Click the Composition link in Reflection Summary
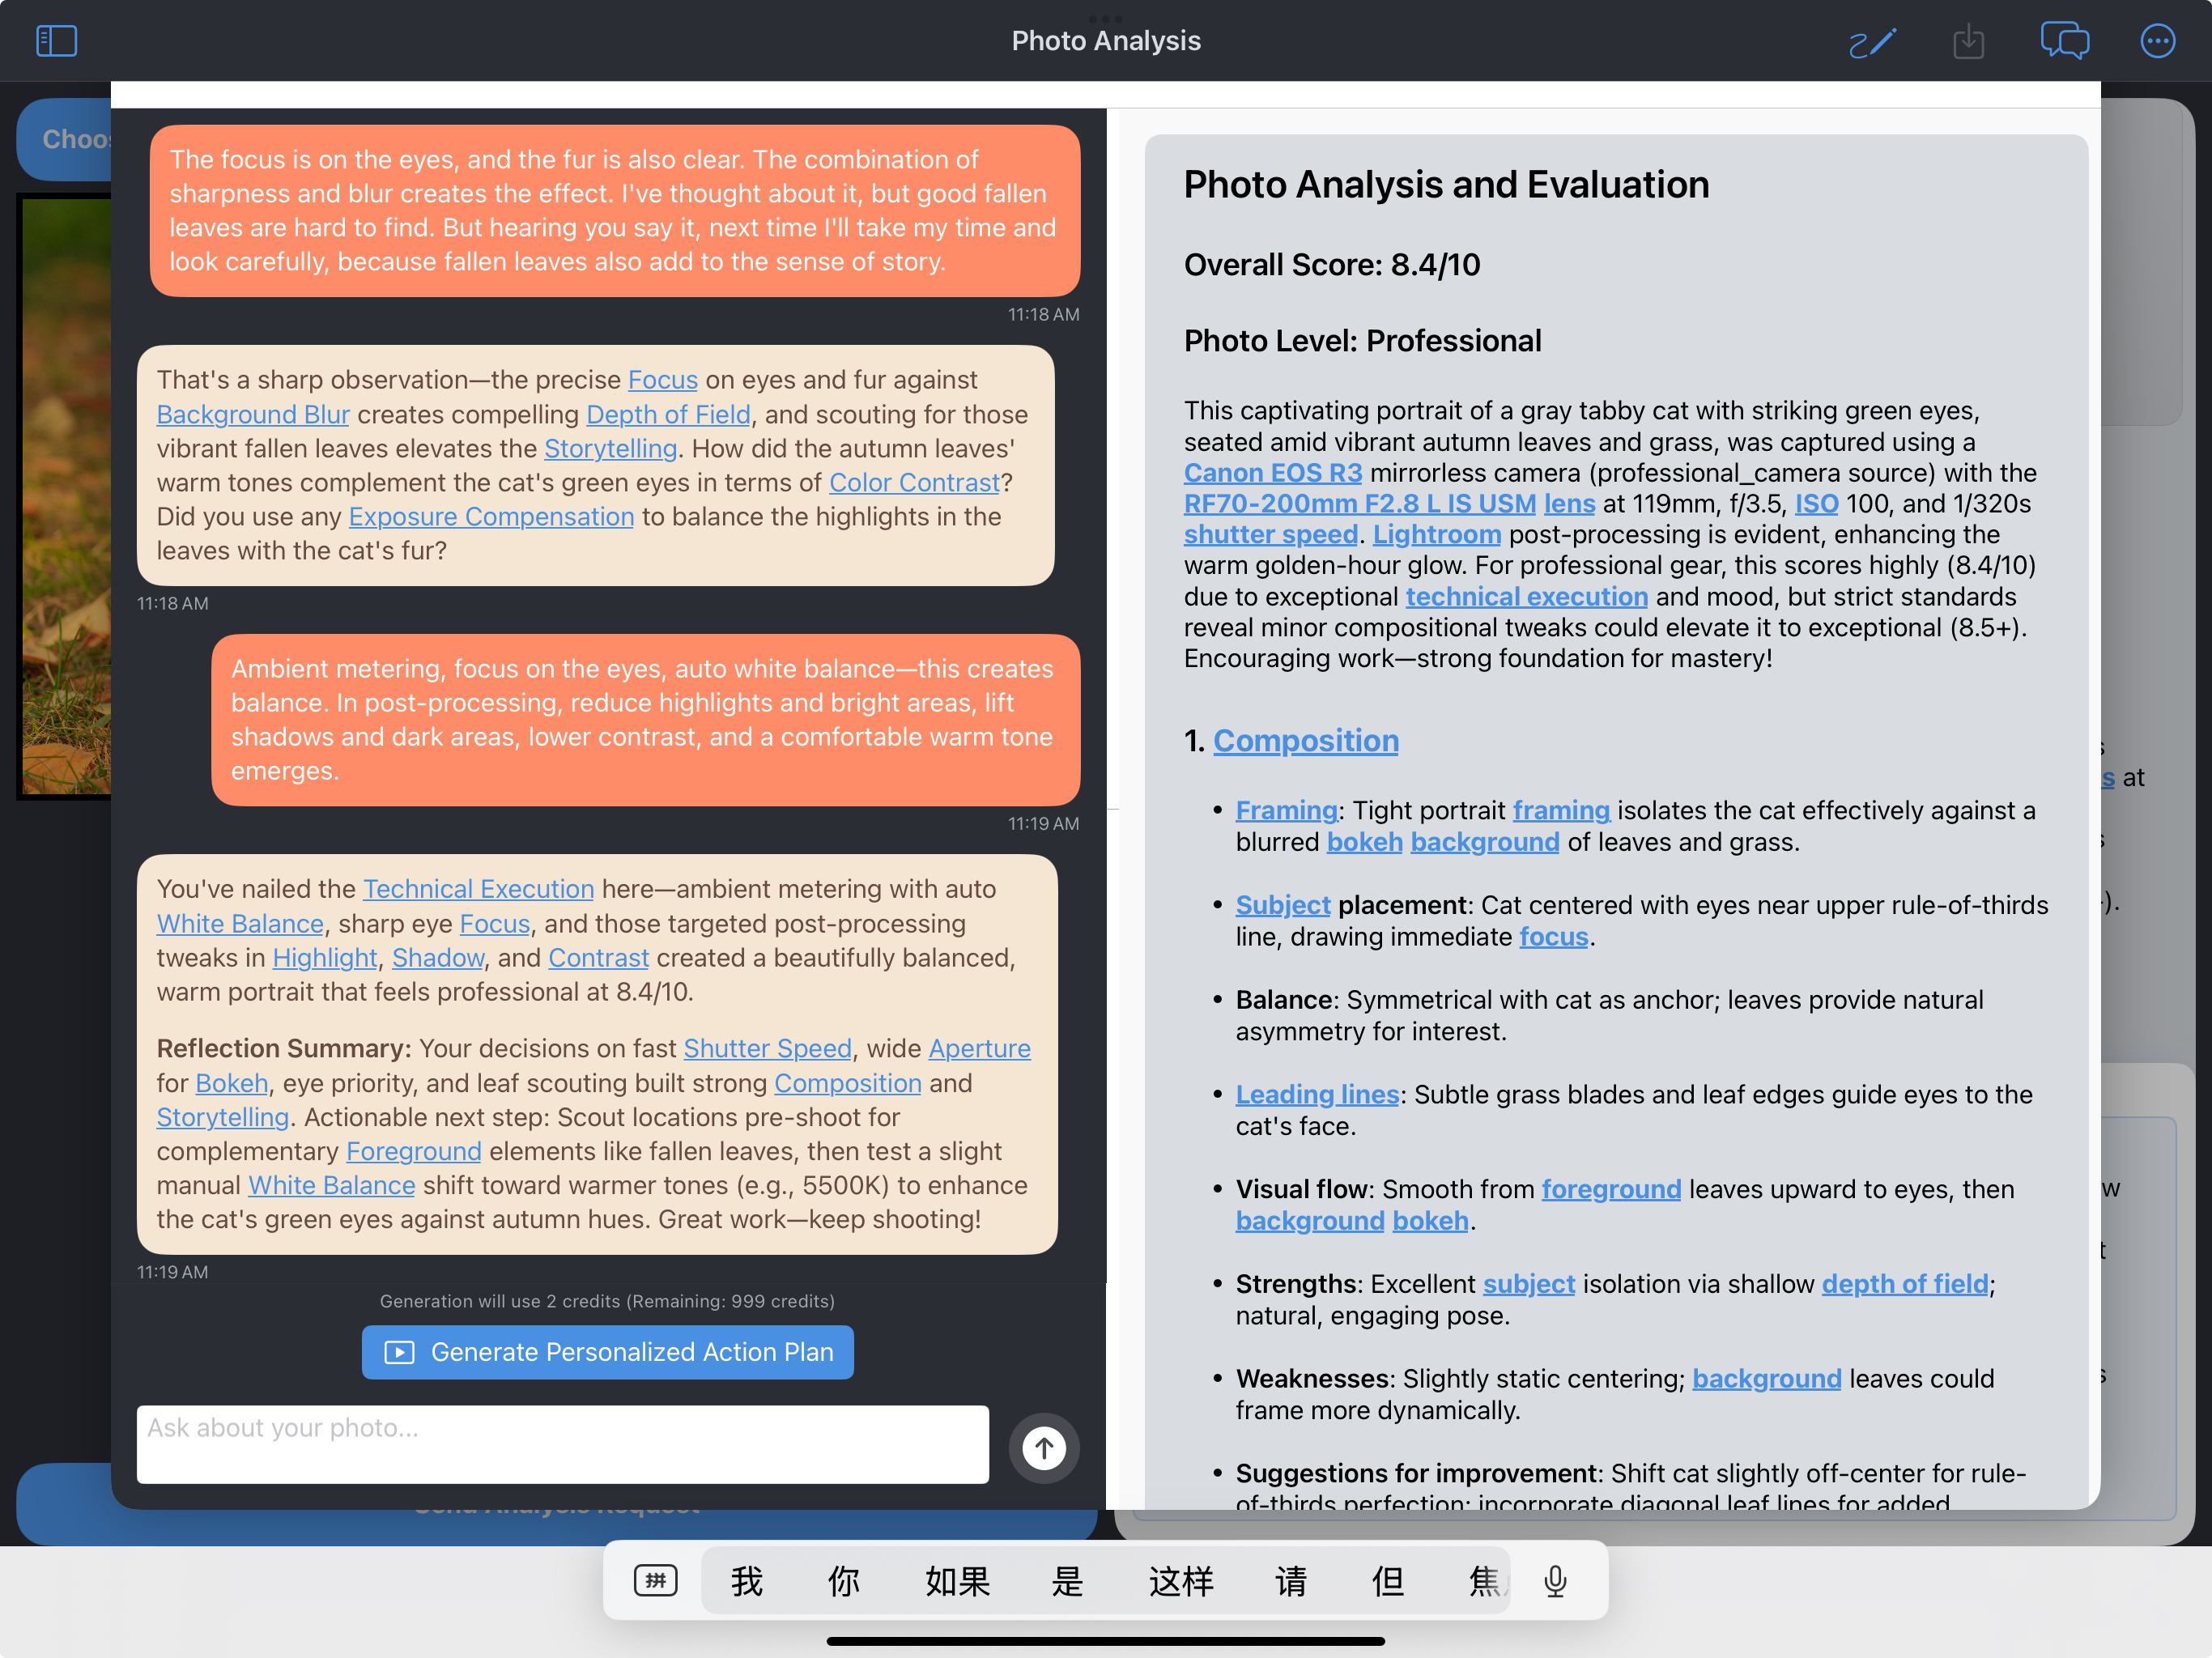 point(847,1083)
